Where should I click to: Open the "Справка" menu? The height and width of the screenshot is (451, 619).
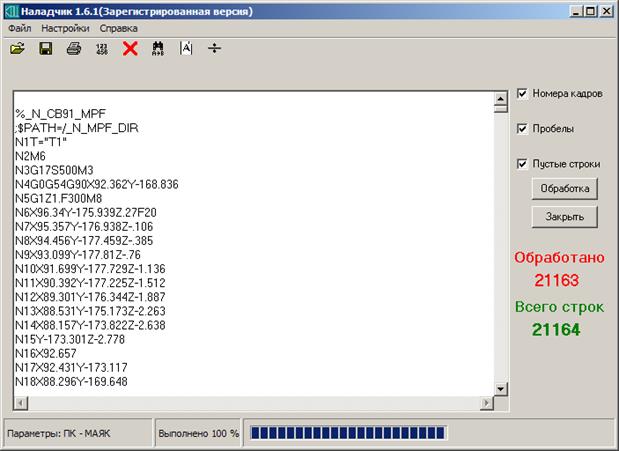tap(119, 29)
